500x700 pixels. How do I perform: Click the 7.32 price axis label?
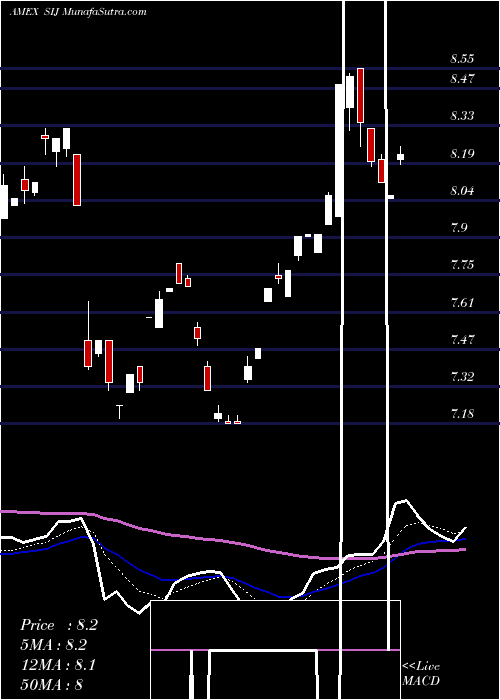click(x=462, y=377)
